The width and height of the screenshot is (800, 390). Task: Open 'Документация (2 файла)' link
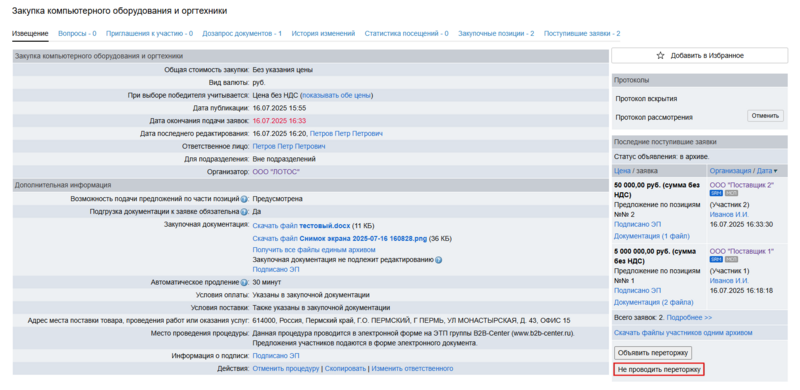pyautogui.click(x=653, y=302)
